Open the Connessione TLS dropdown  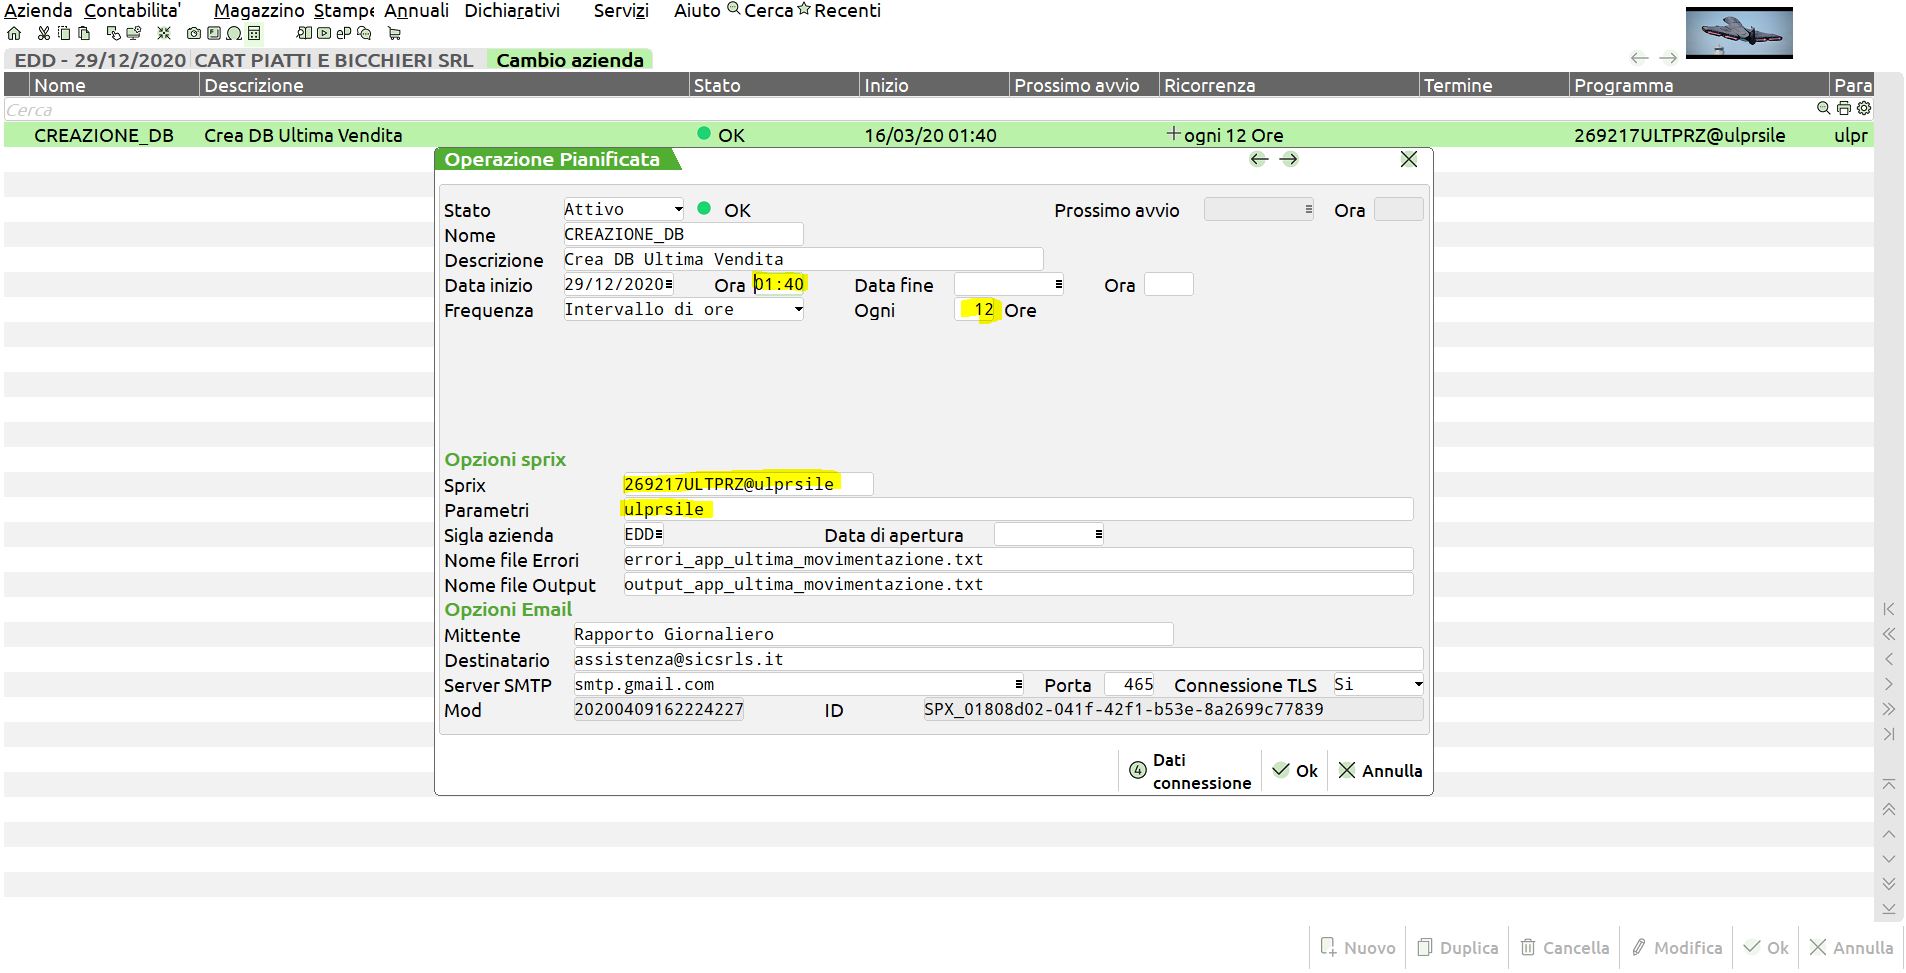[1378, 685]
